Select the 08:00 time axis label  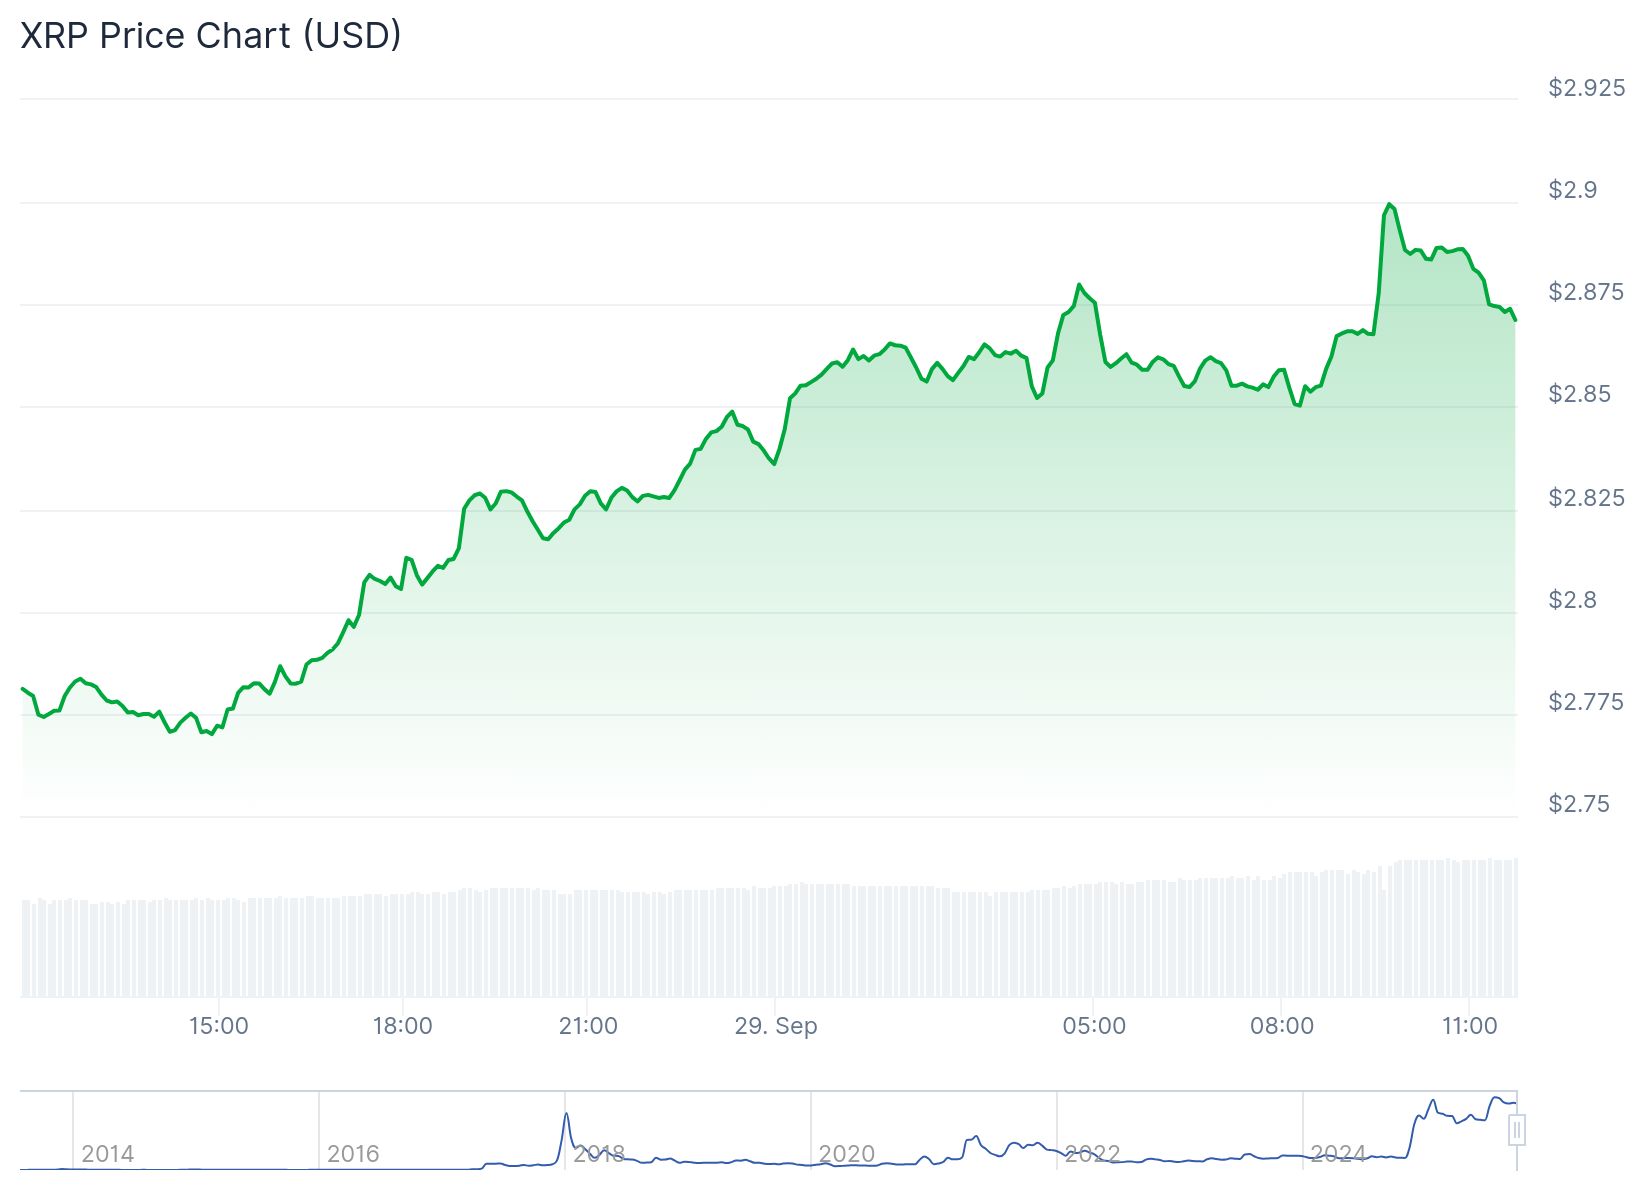tap(1282, 1026)
